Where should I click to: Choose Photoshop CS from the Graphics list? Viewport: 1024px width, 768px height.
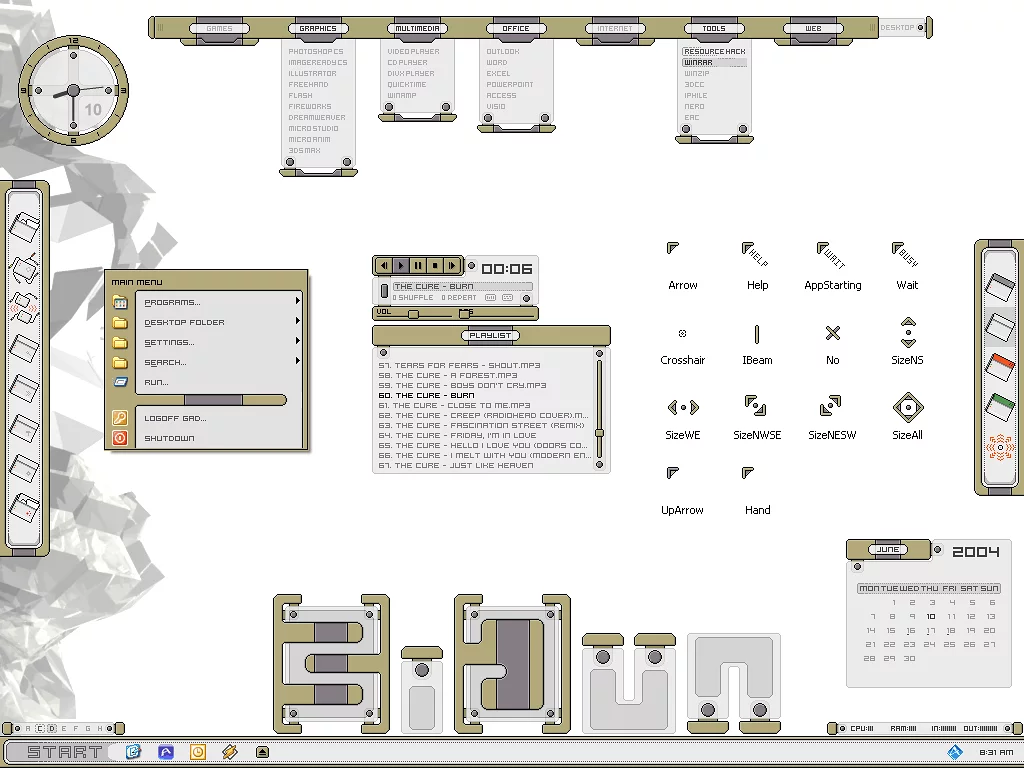coord(316,51)
